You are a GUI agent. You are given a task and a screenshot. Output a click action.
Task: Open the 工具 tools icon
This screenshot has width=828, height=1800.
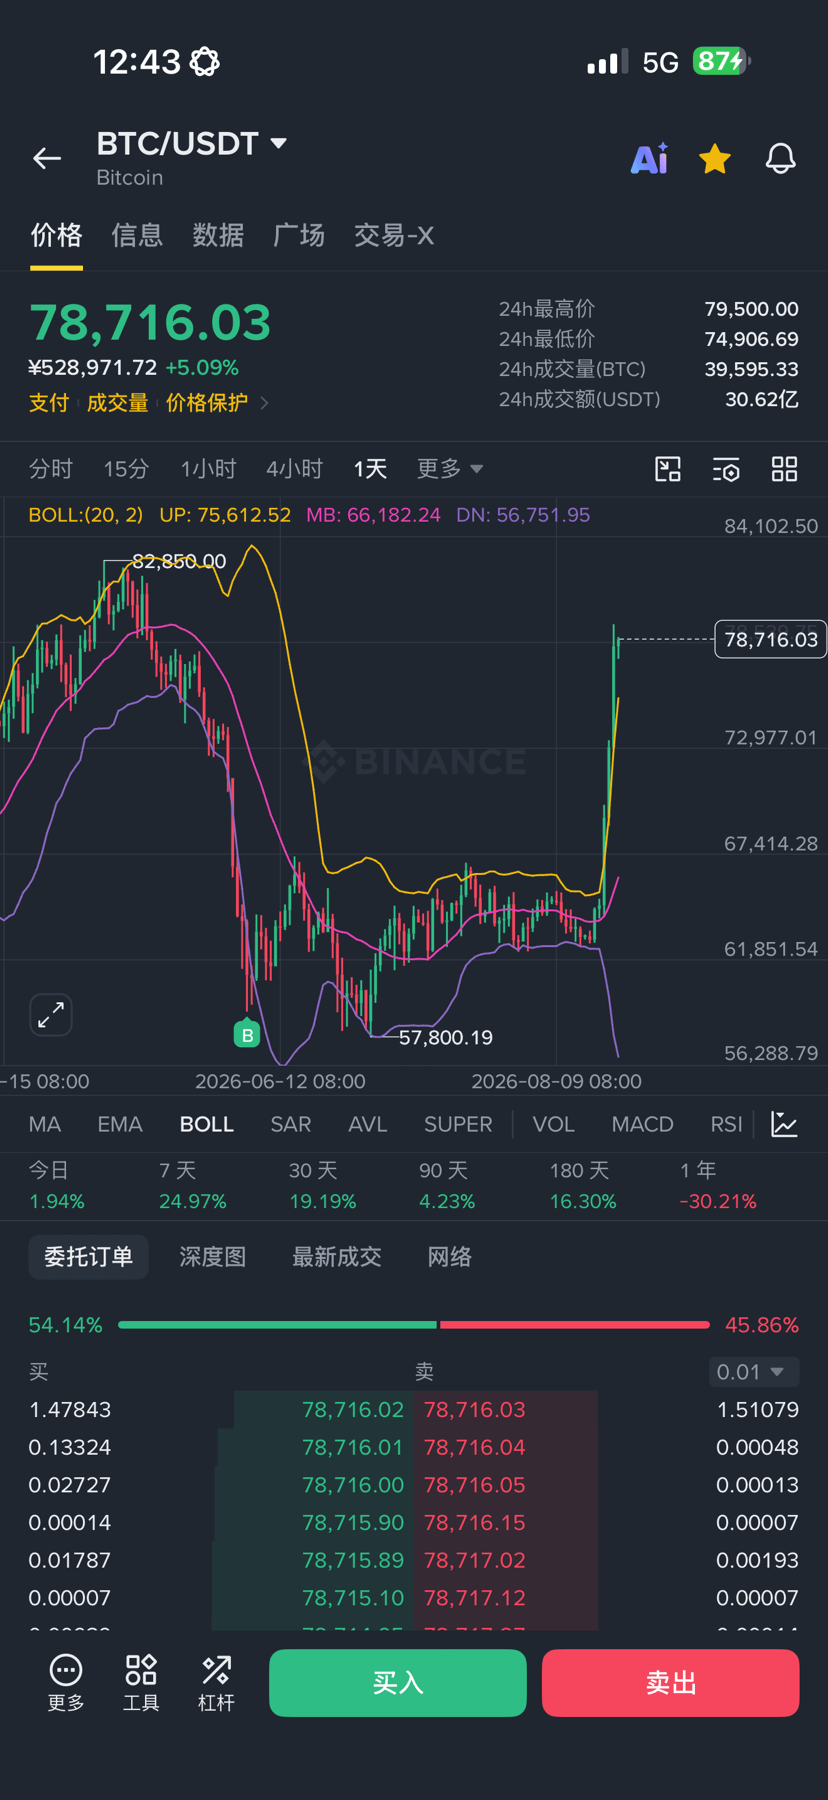141,1682
